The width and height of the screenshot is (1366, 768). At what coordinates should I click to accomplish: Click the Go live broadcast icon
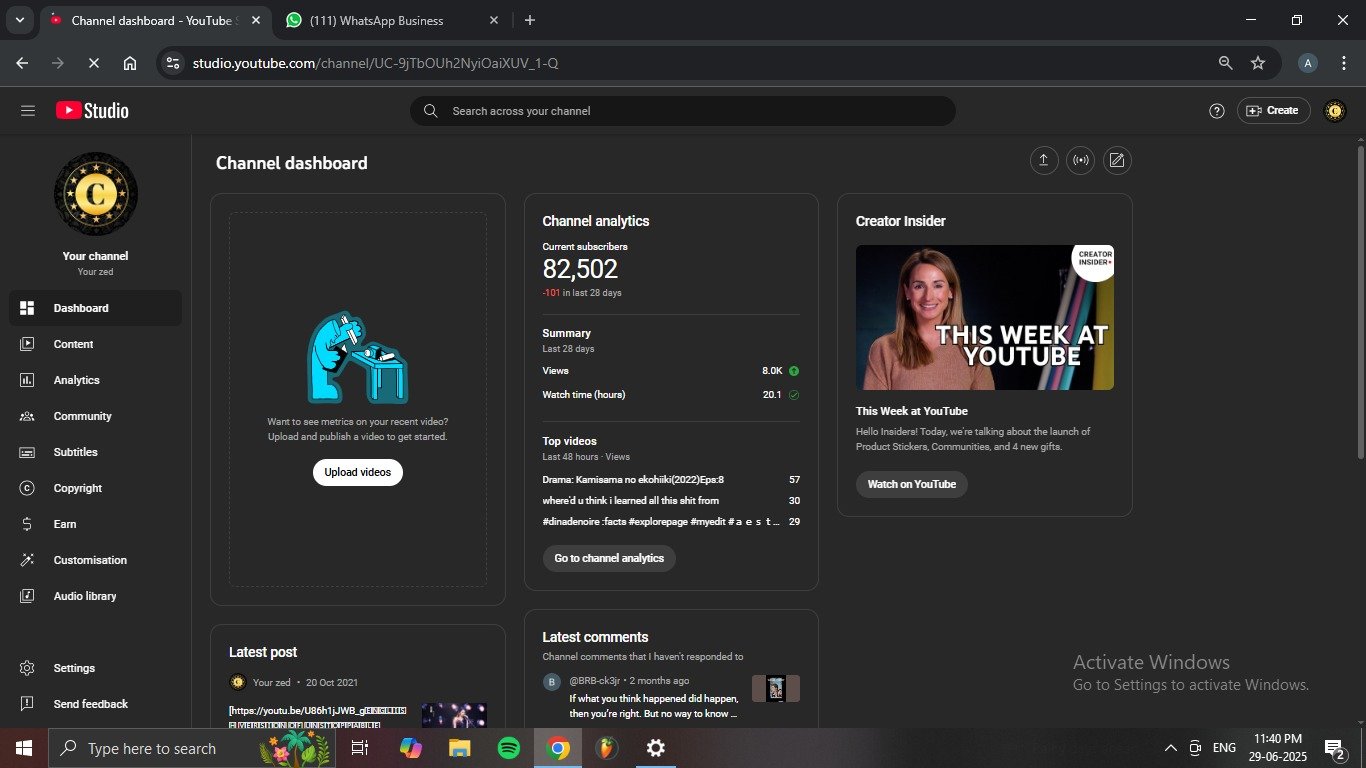(1081, 161)
